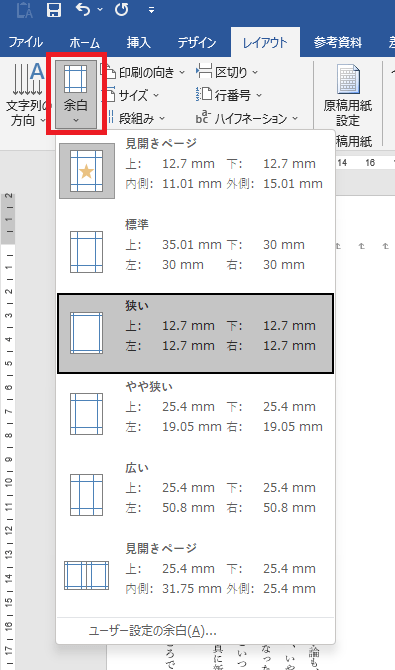Click the starred margin thumbnail icon

(x=87, y=171)
